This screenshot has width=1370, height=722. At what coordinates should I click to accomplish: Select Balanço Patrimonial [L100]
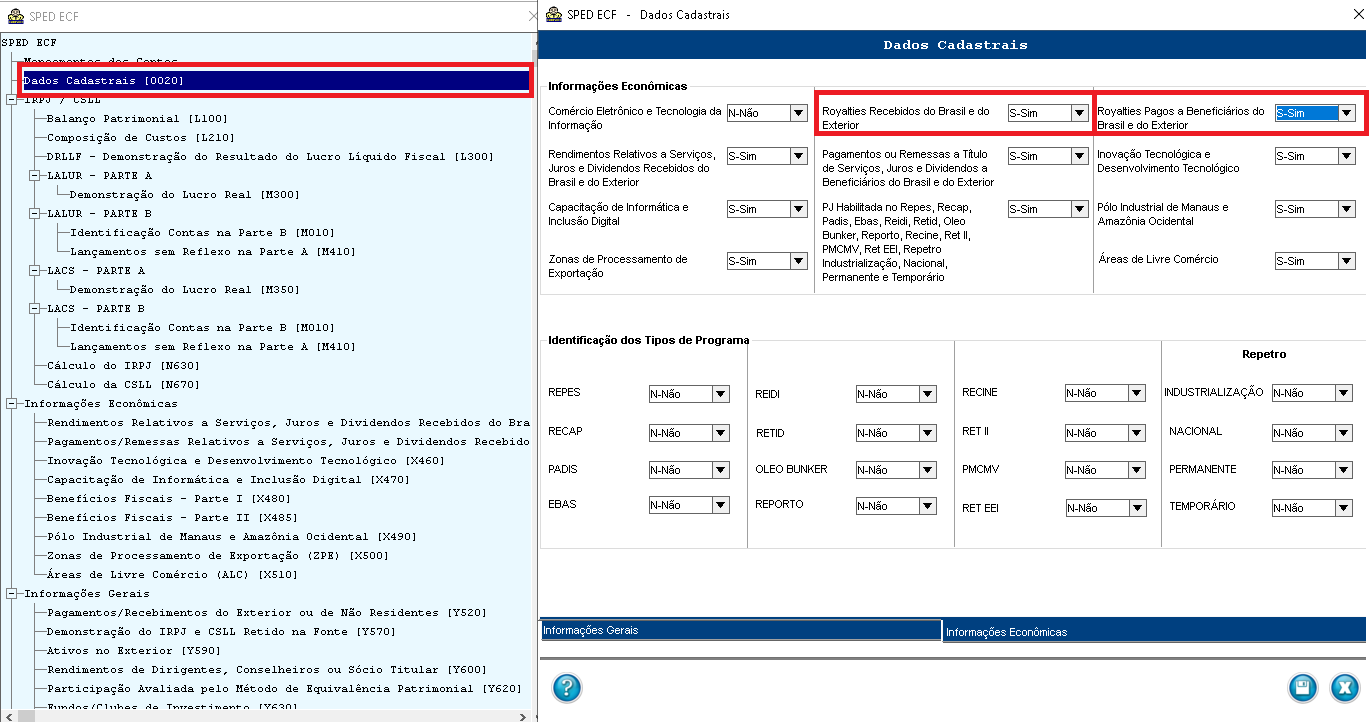pyautogui.click(x=138, y=118)
